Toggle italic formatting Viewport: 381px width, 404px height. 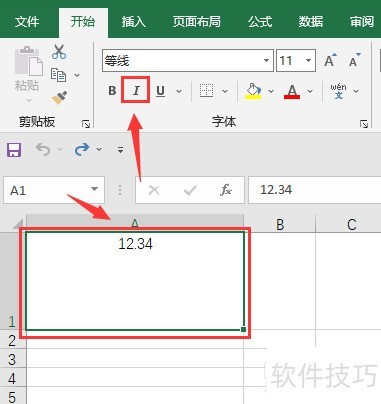[136, 90]
